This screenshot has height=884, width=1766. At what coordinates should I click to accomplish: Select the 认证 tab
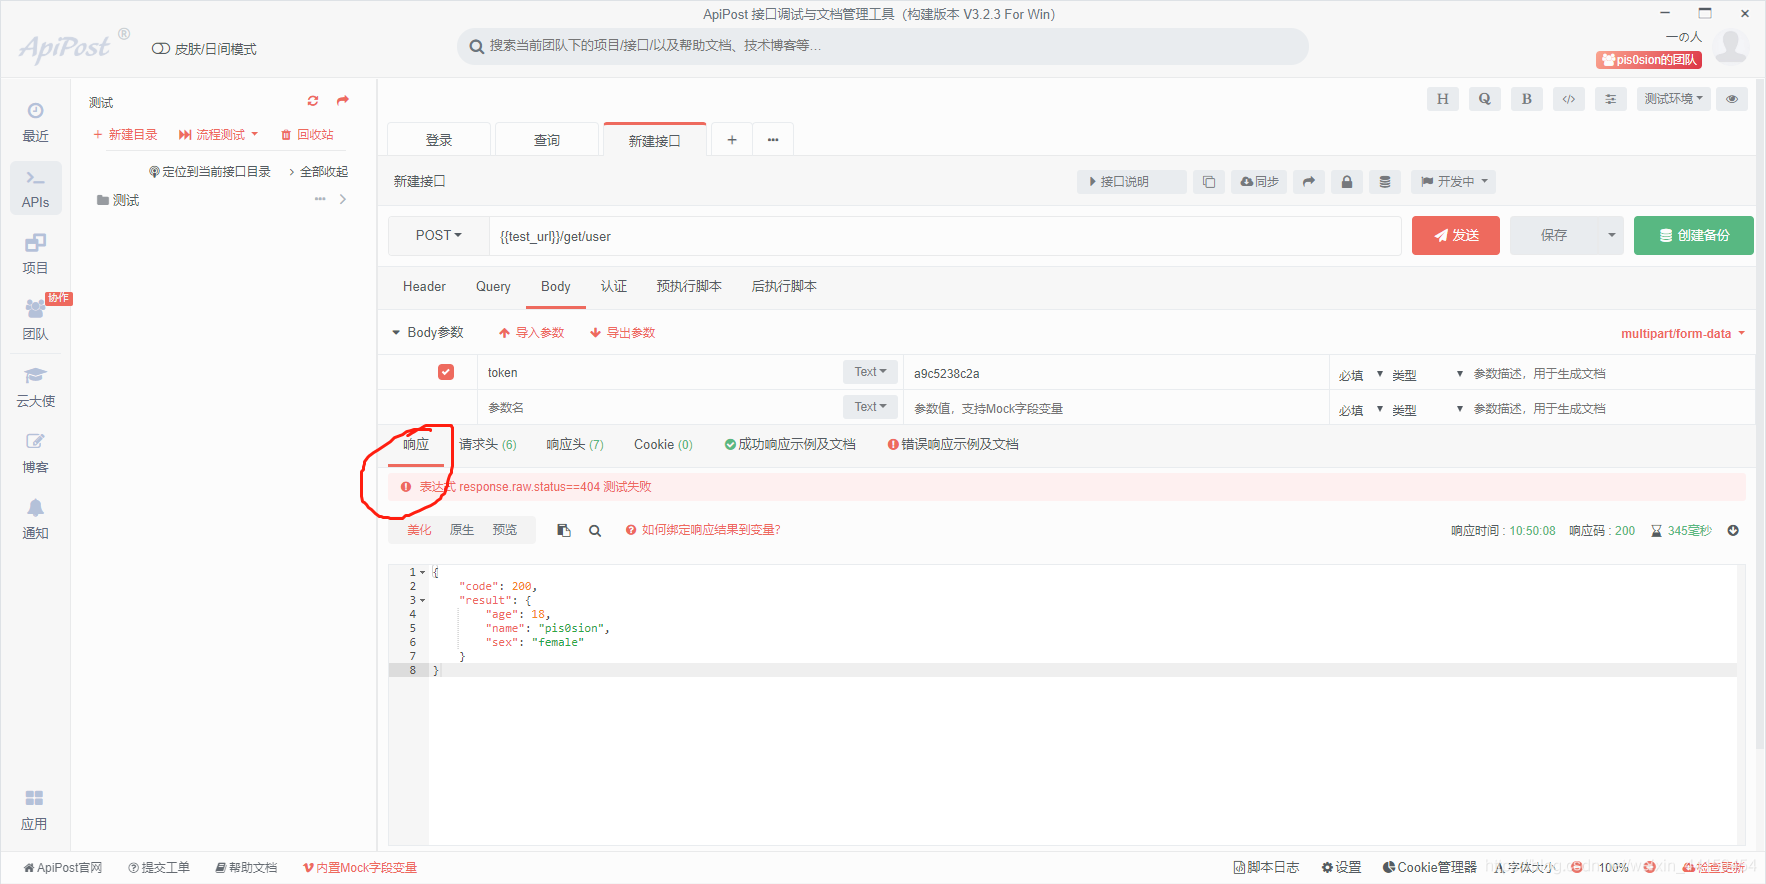(614, 287)
